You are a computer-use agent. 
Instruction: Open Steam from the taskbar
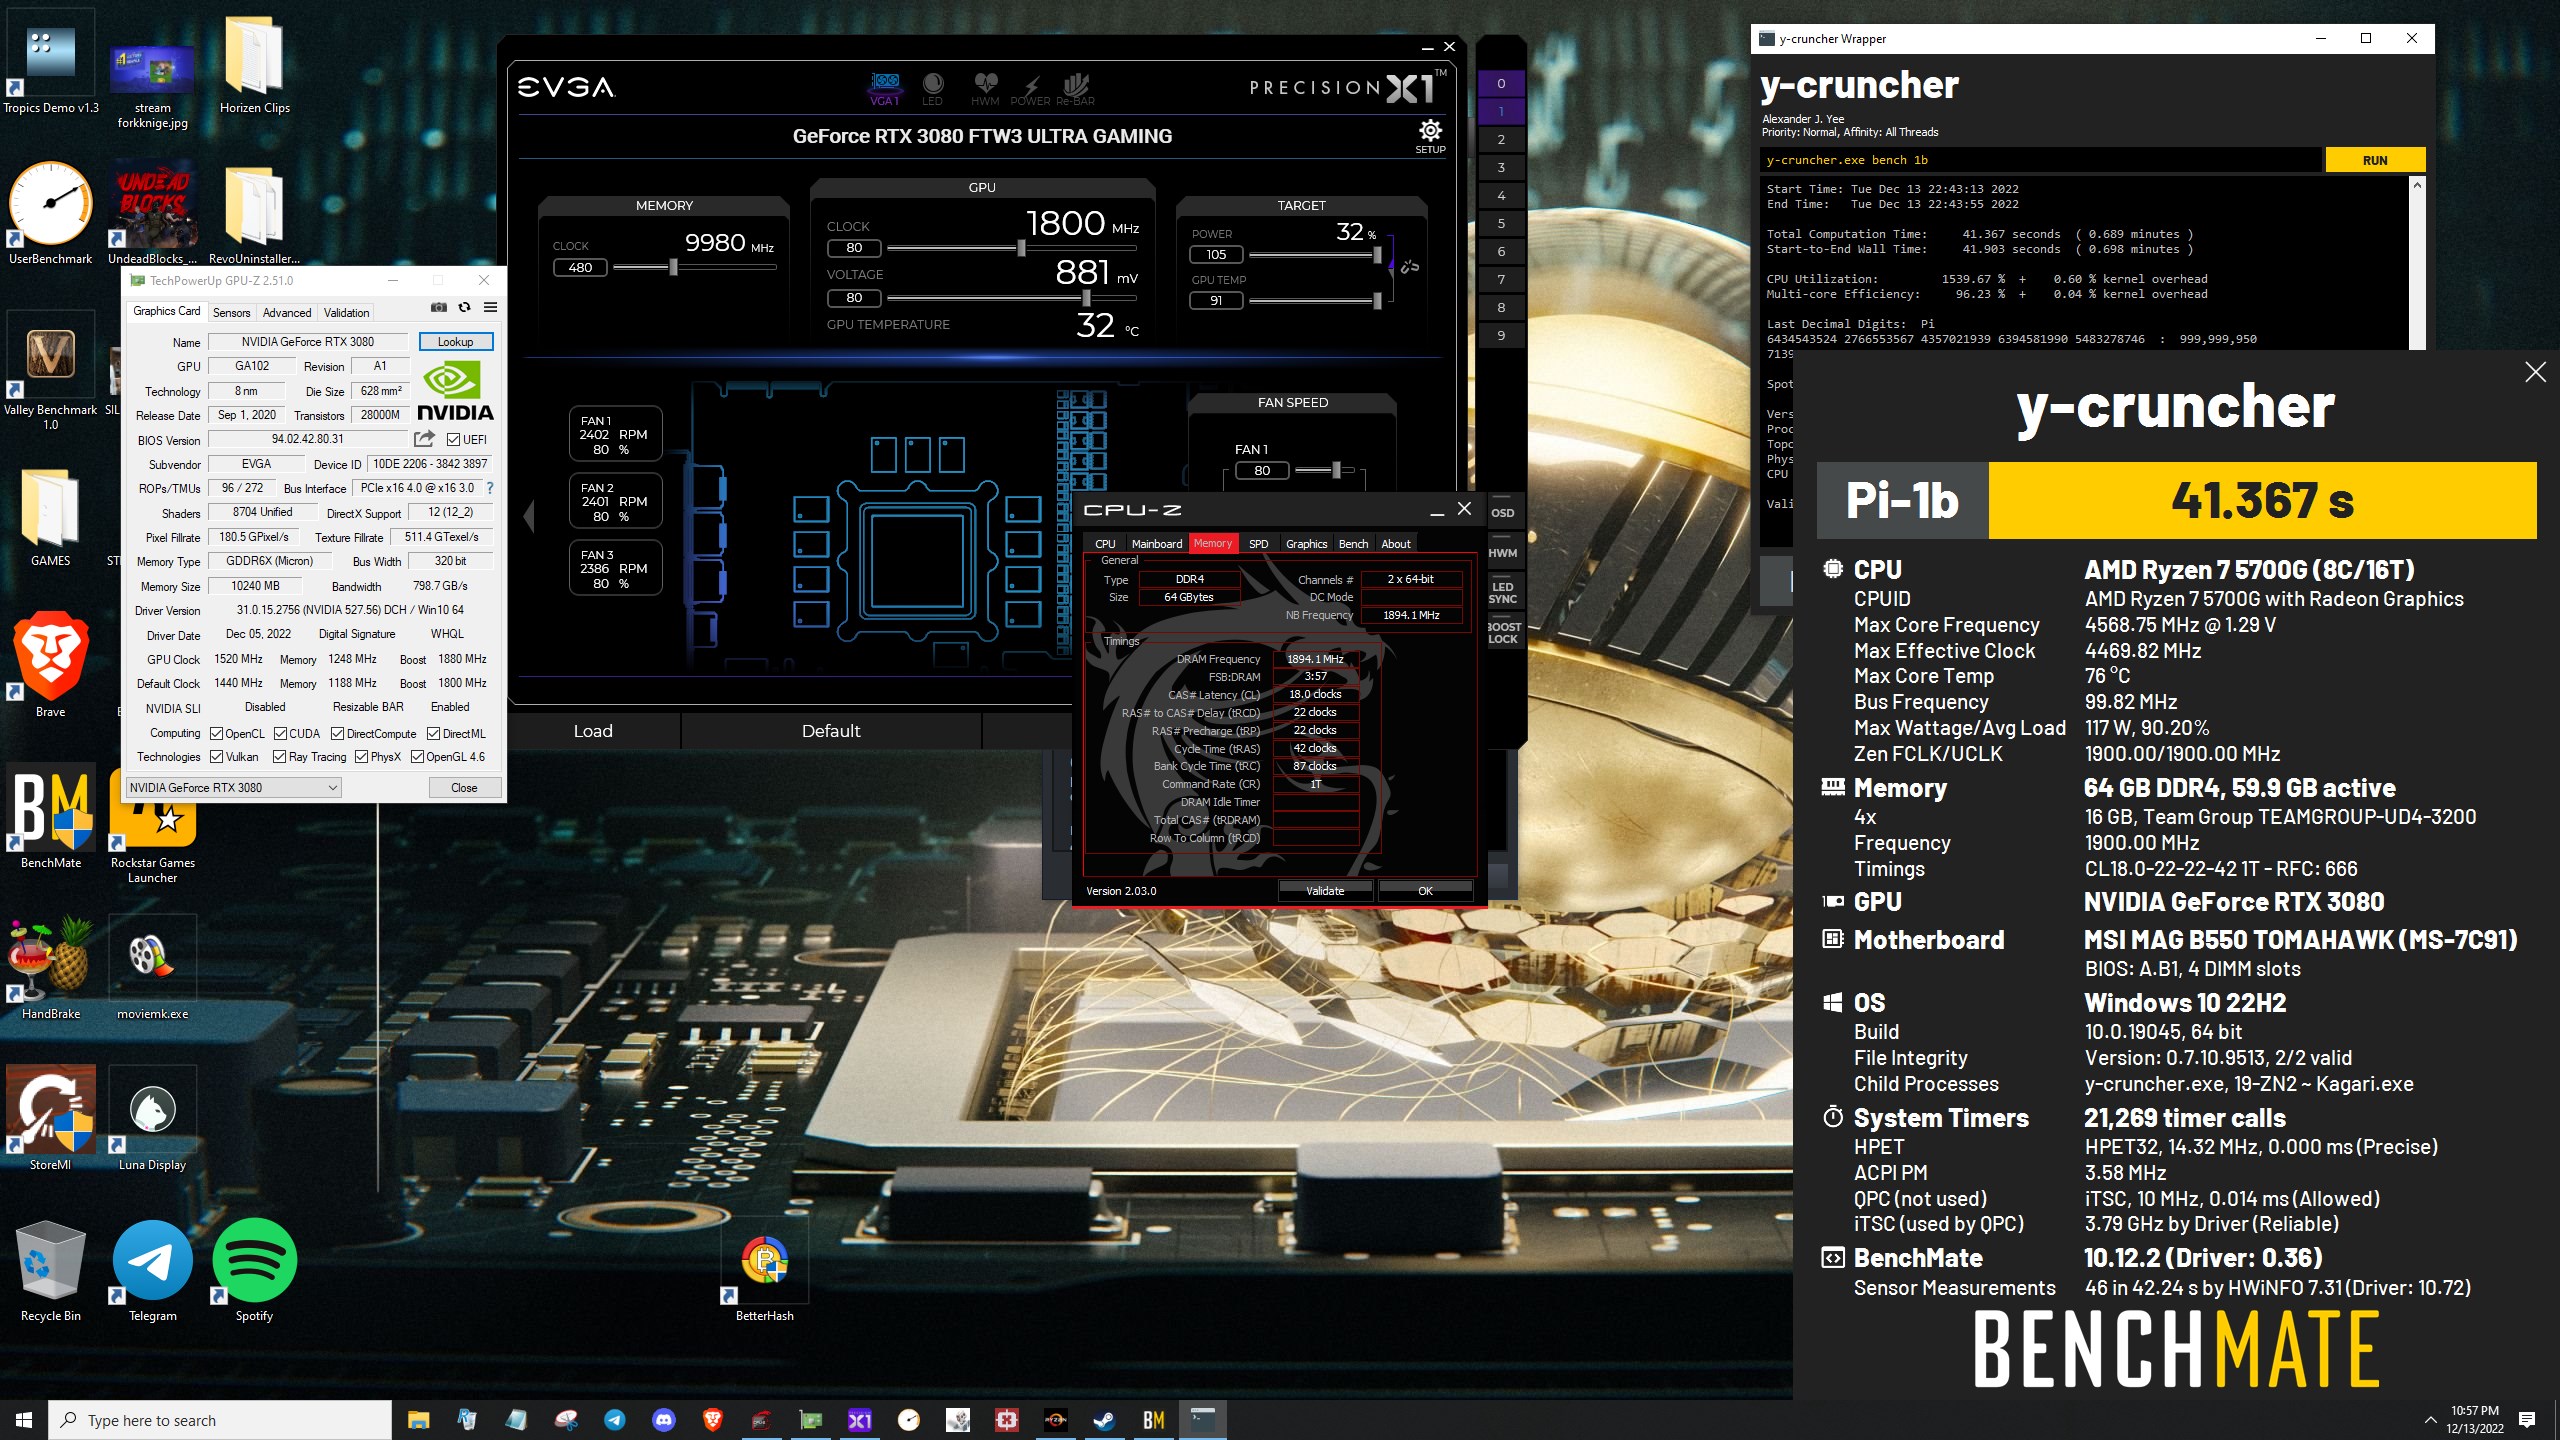1104,1420
